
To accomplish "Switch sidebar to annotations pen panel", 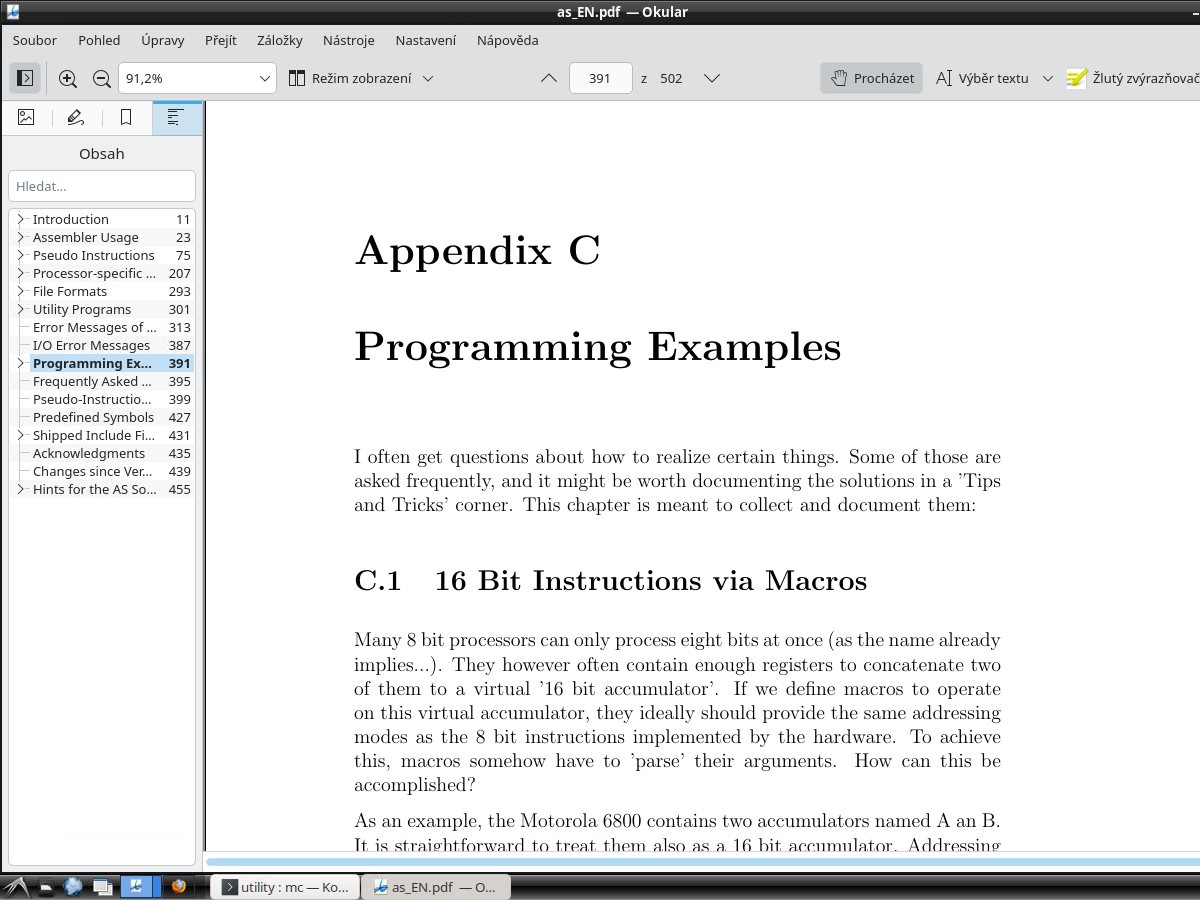I will [76, 118].
